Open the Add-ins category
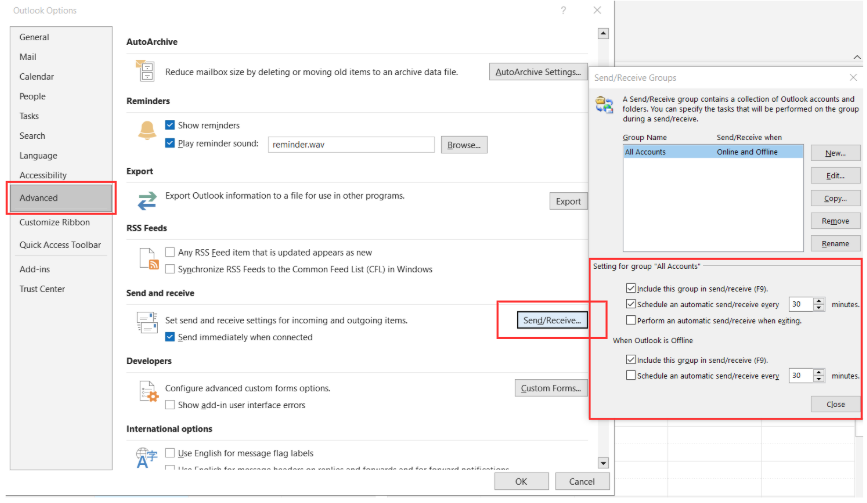 click(x=61, y=269)
